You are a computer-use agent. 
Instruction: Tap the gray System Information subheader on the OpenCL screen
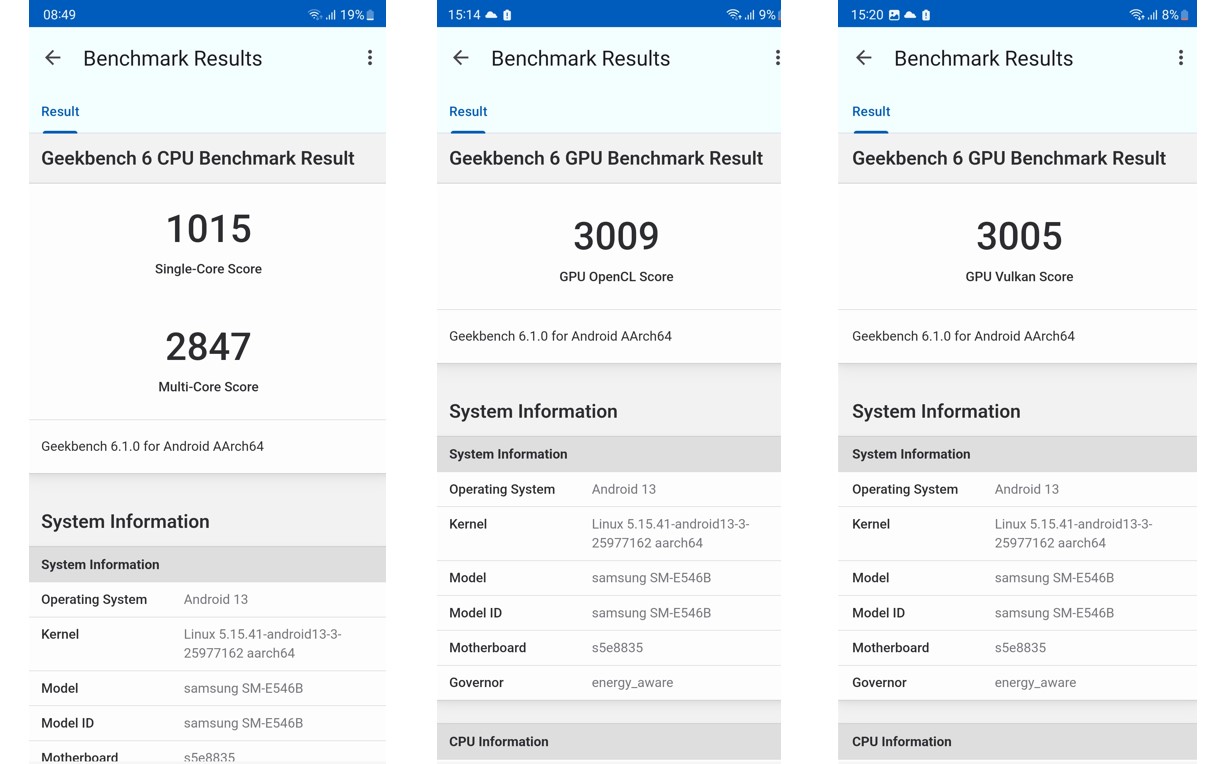point(609,454)
